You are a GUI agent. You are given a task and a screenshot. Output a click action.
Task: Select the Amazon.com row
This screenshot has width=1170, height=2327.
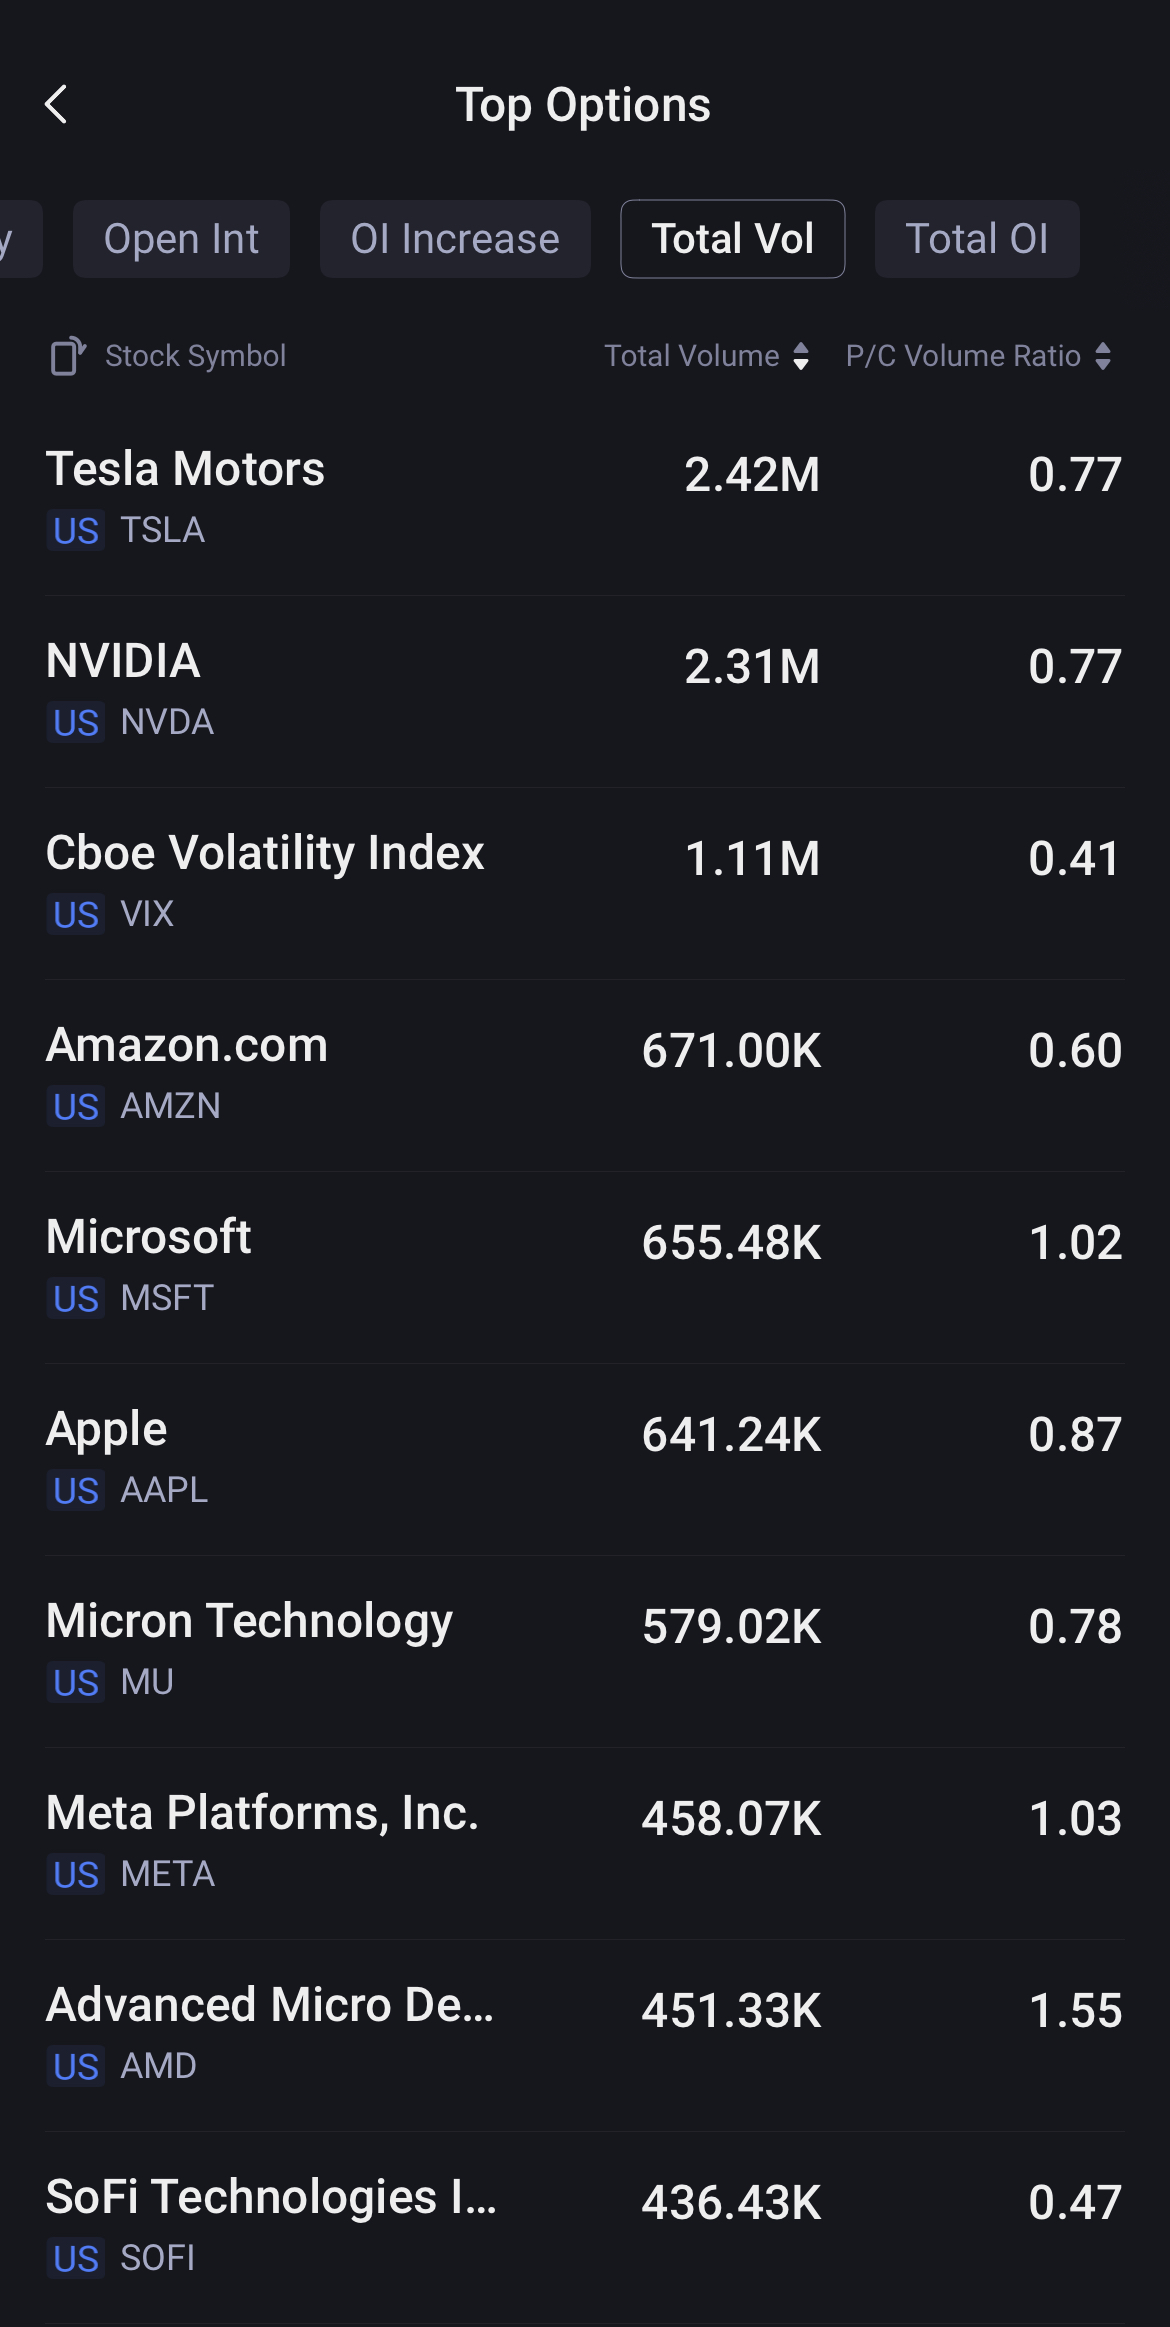[584, 1074]
